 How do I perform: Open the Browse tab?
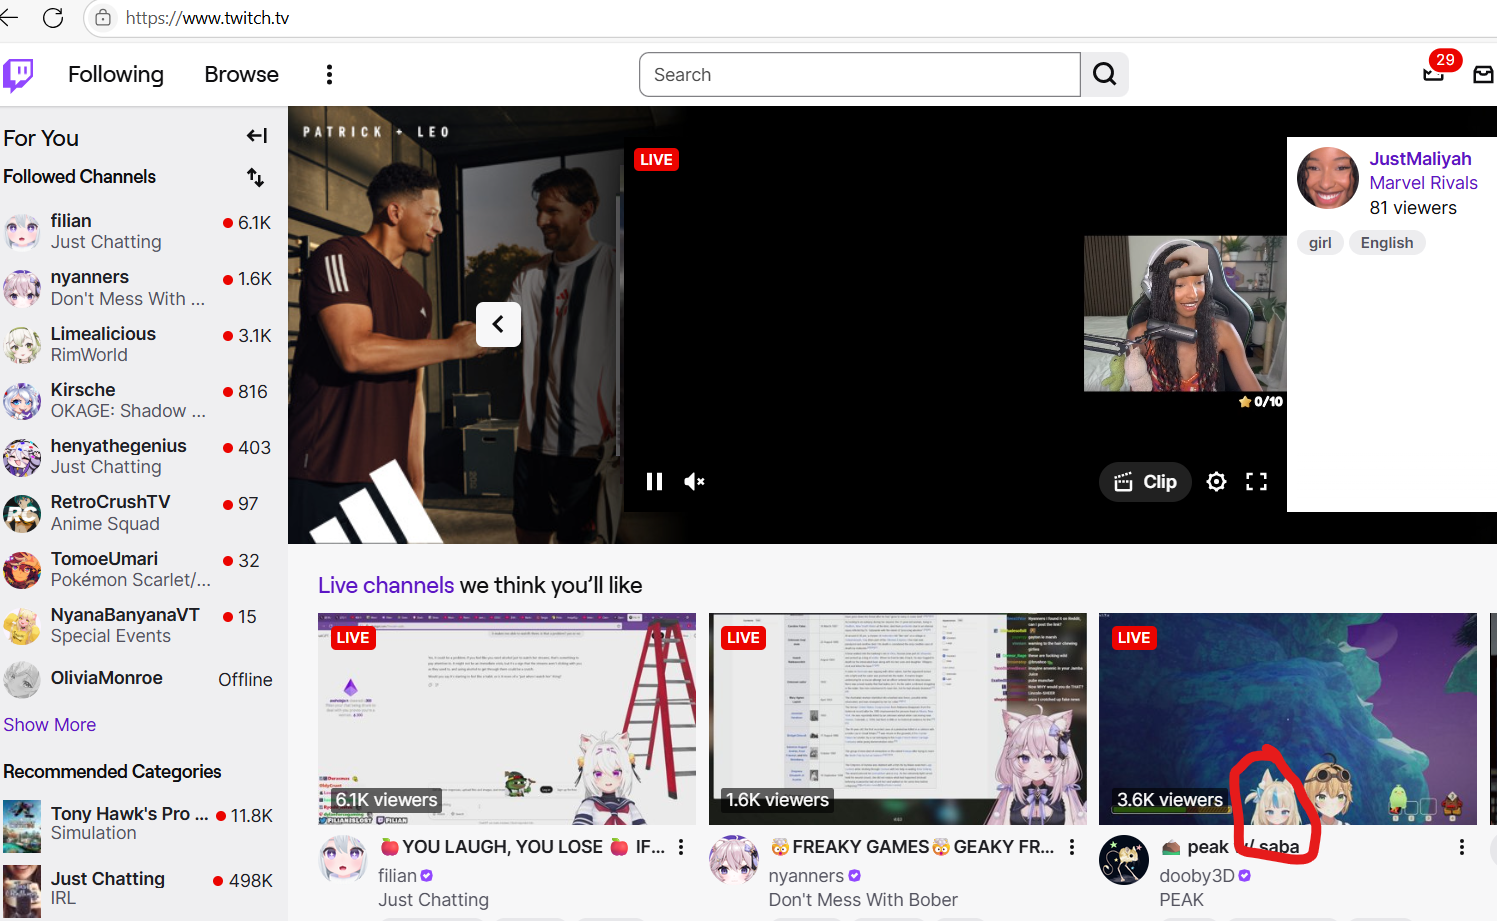pyautogui.click(x=241, y=75)
